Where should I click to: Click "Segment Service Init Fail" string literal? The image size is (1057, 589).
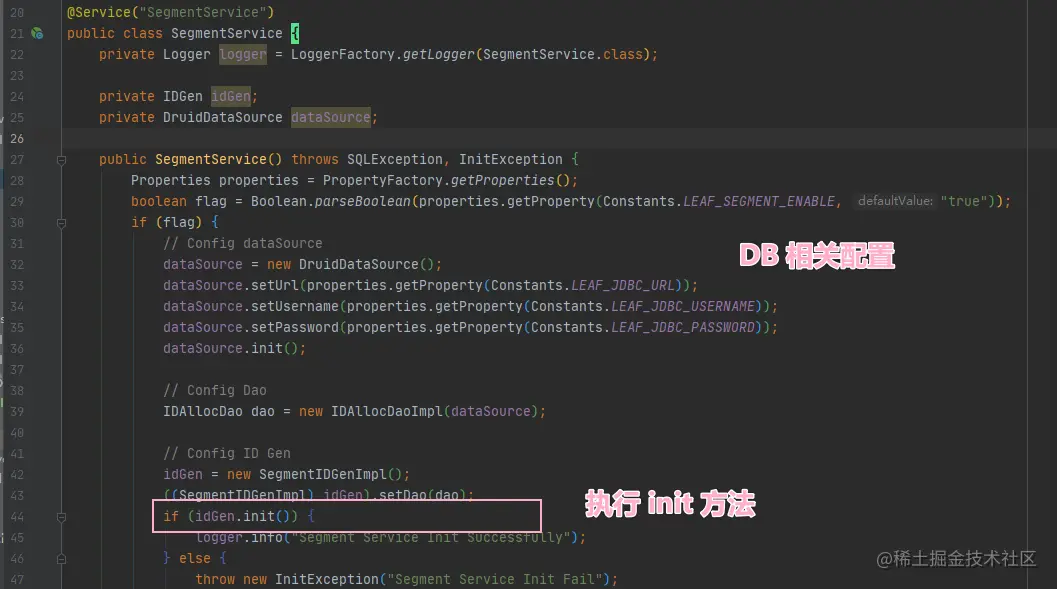pyautogui.click(x=495, y=579)
